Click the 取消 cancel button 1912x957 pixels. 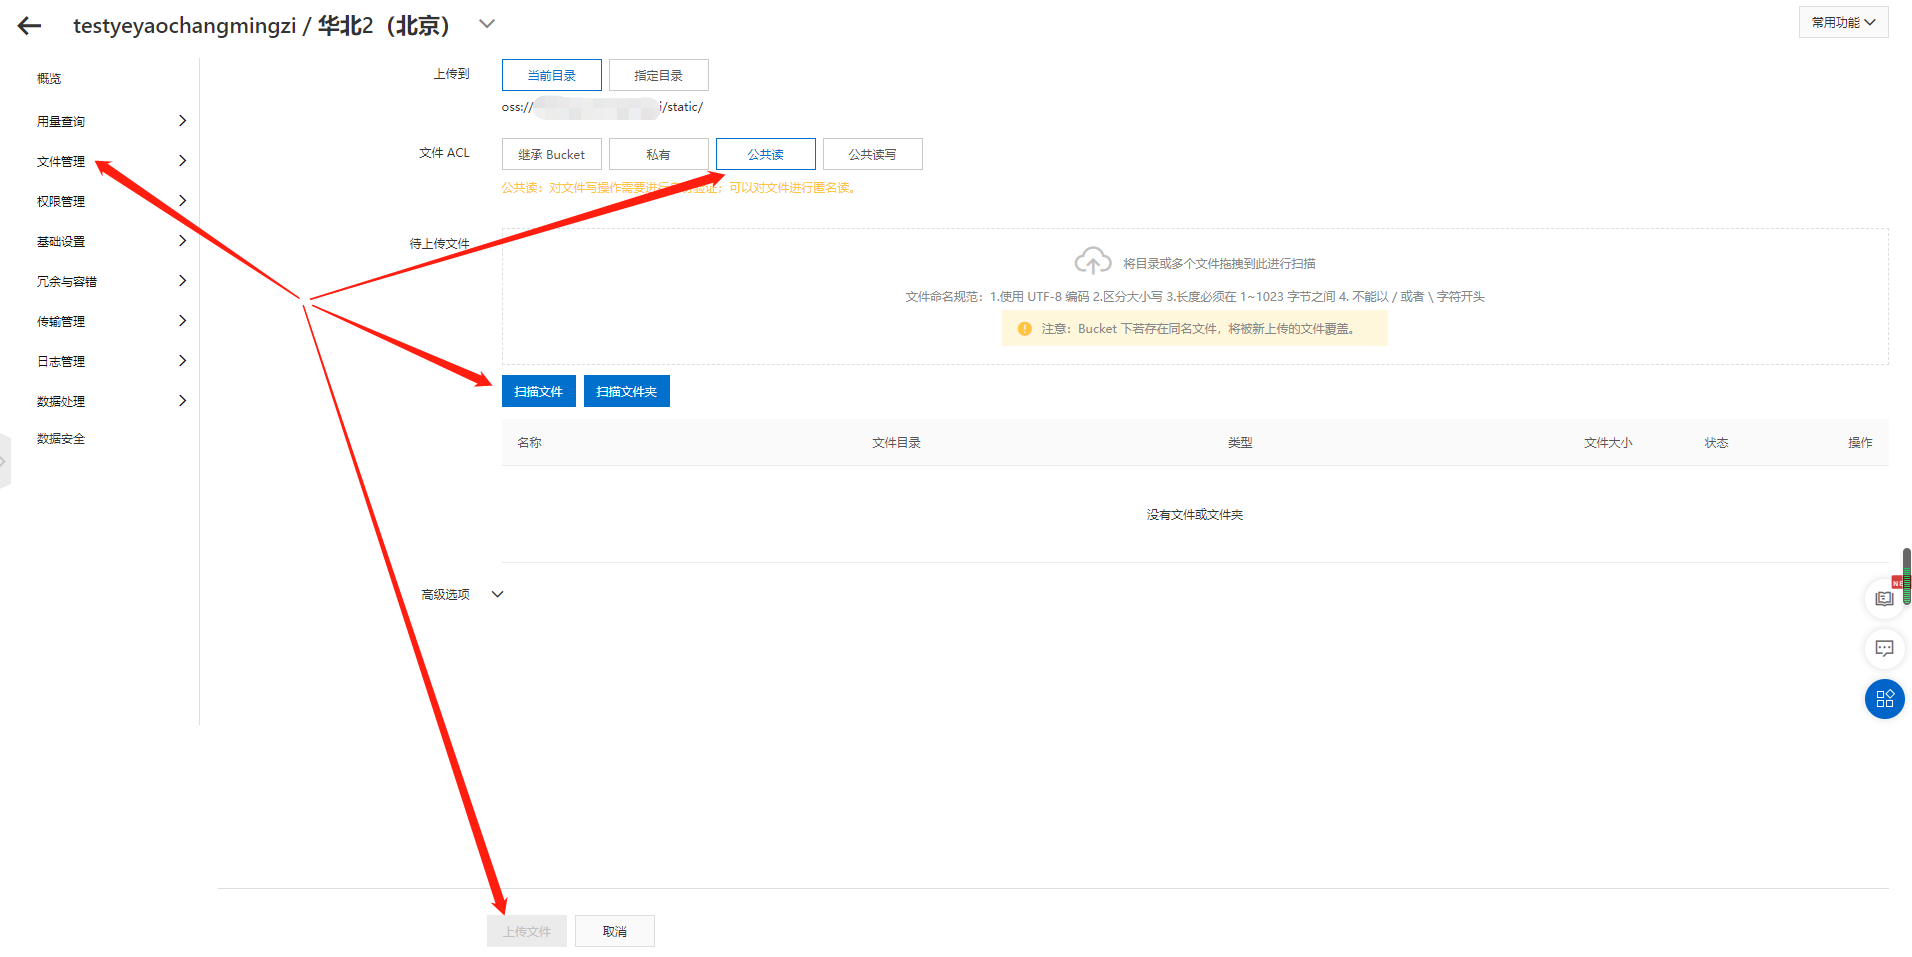(614, 930)
